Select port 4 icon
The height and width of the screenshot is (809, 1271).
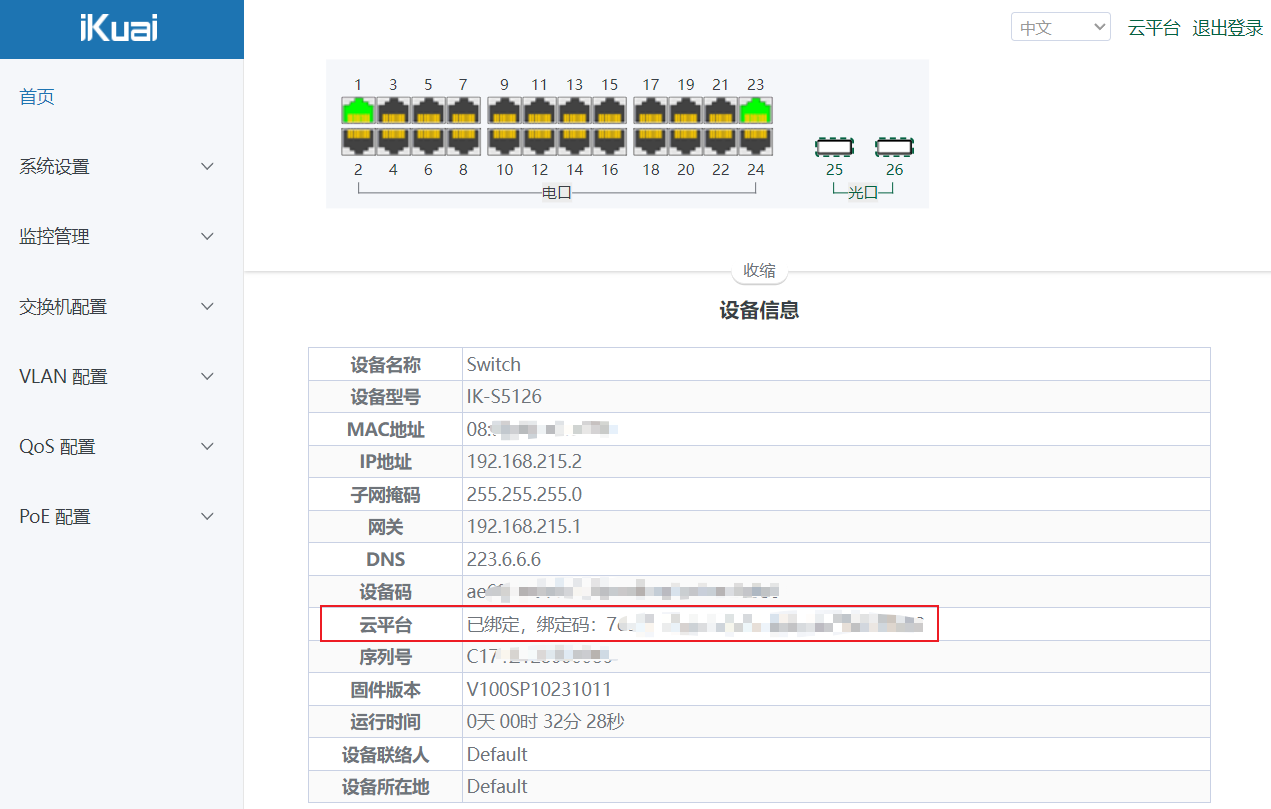(x=393, y=141)
